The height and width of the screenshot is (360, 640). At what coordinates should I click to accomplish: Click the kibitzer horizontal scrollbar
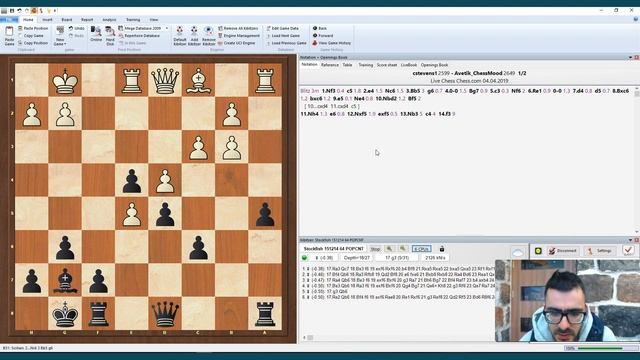click(x=310, y=338)
